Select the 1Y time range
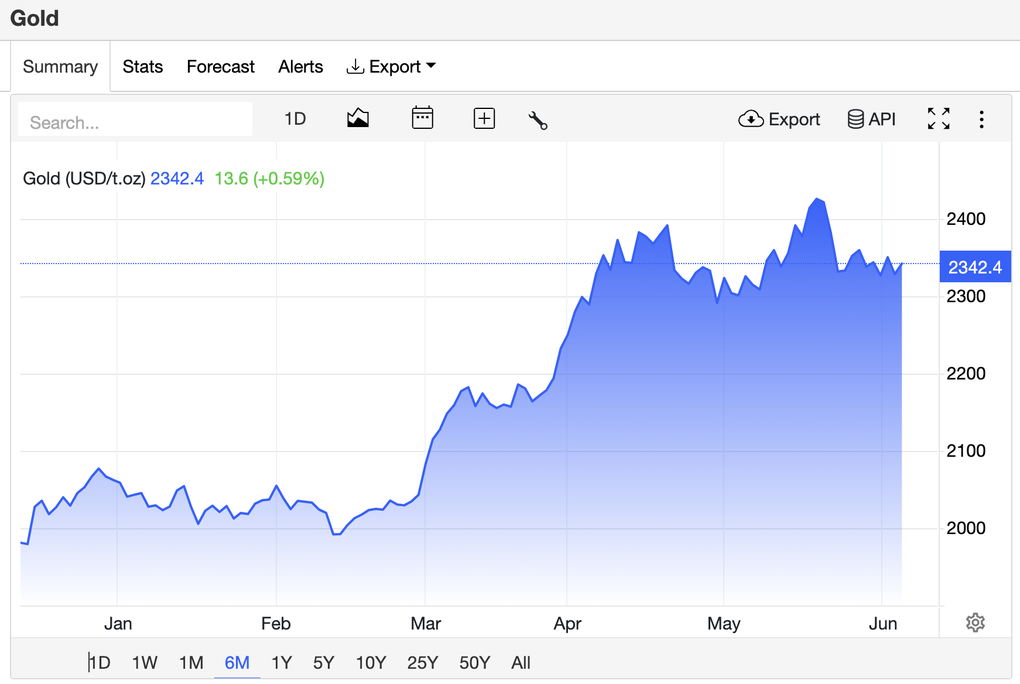 click(281, 663)
